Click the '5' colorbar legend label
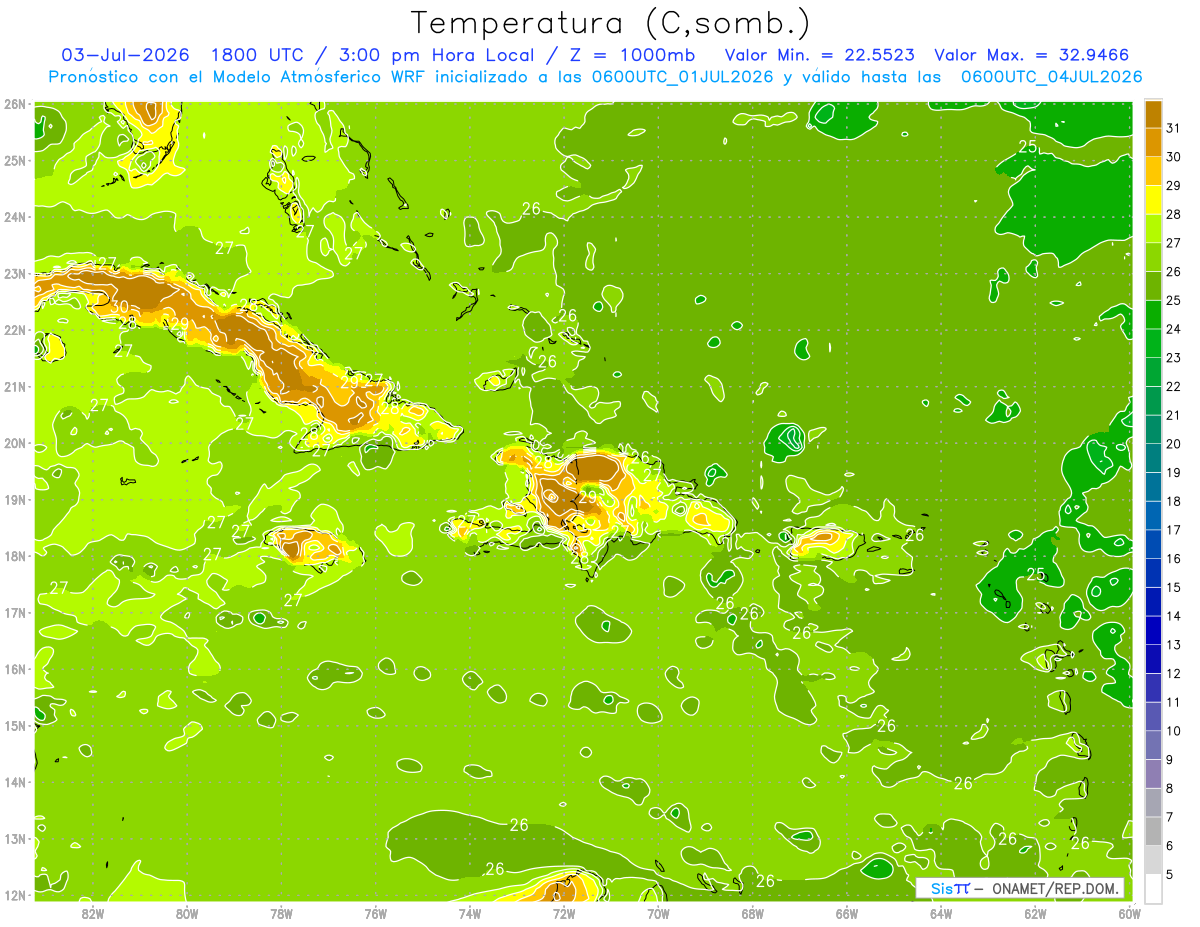Viewport: 1200px width, 927px height. pos(1169,875)
